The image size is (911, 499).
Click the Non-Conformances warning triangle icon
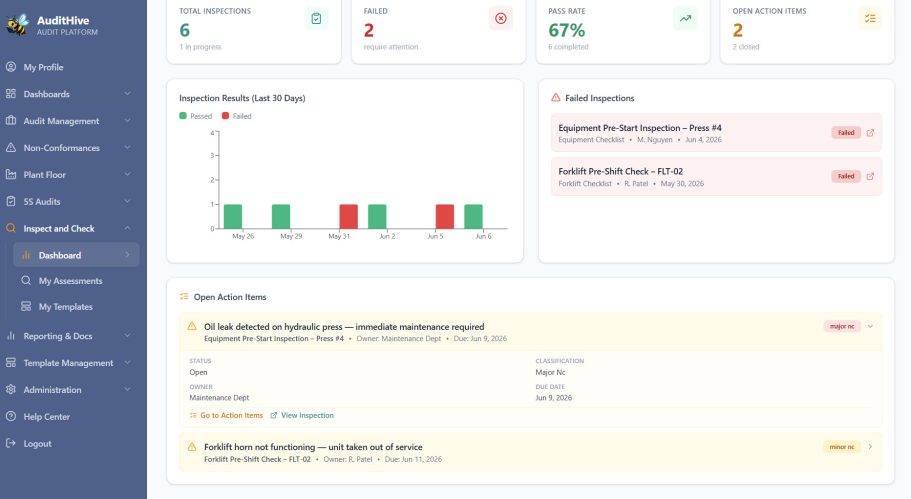tap(10, 148)
